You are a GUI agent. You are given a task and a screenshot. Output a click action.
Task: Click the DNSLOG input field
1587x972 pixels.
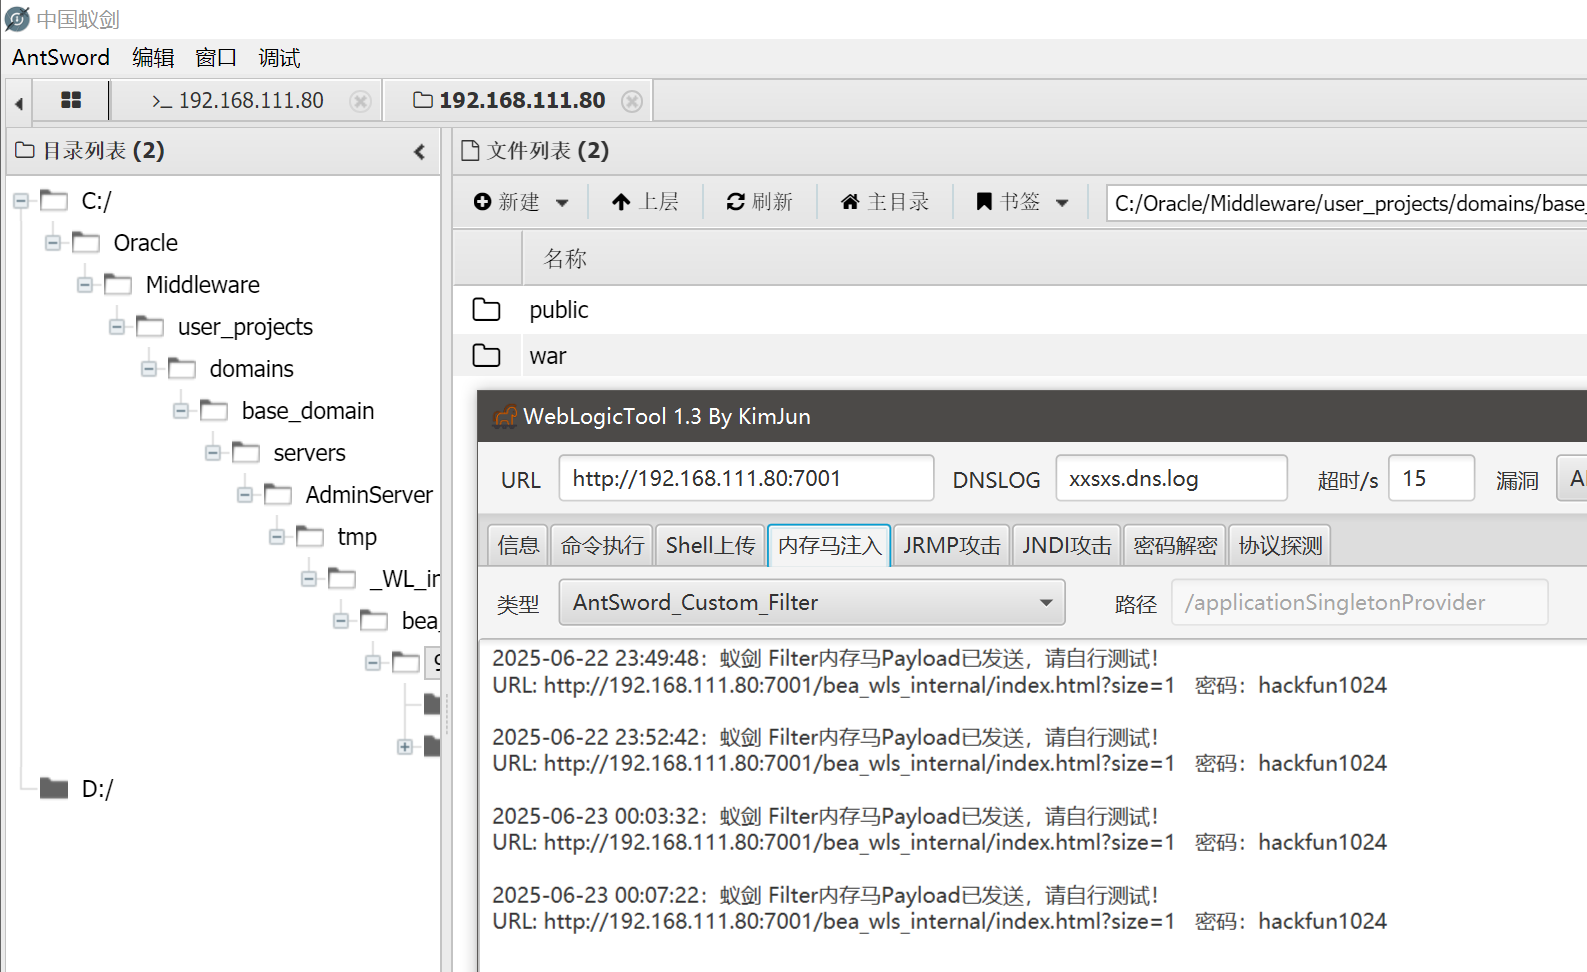1171,478
